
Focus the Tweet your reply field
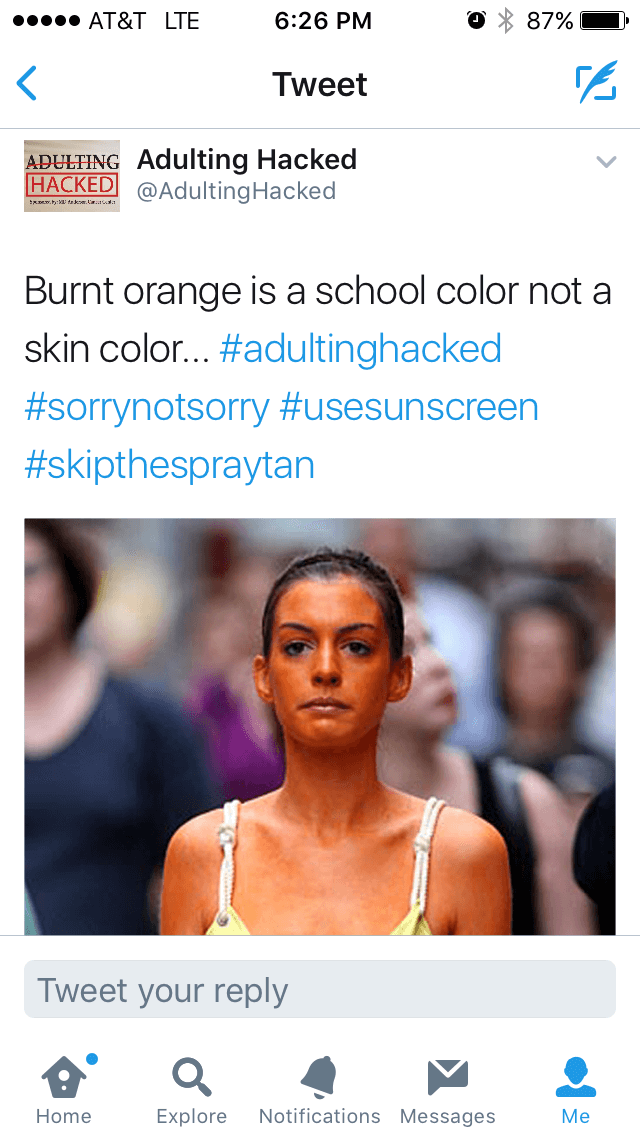pyautogui.click(x=320, y=990)
